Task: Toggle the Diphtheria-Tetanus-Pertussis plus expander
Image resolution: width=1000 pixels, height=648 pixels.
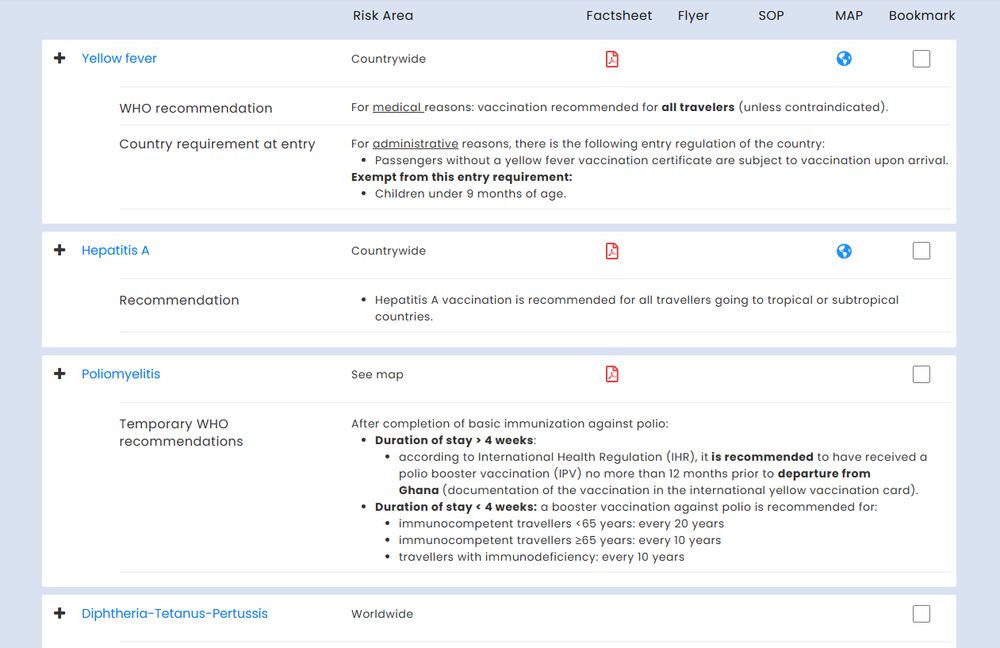Action: tap(59, 613)
